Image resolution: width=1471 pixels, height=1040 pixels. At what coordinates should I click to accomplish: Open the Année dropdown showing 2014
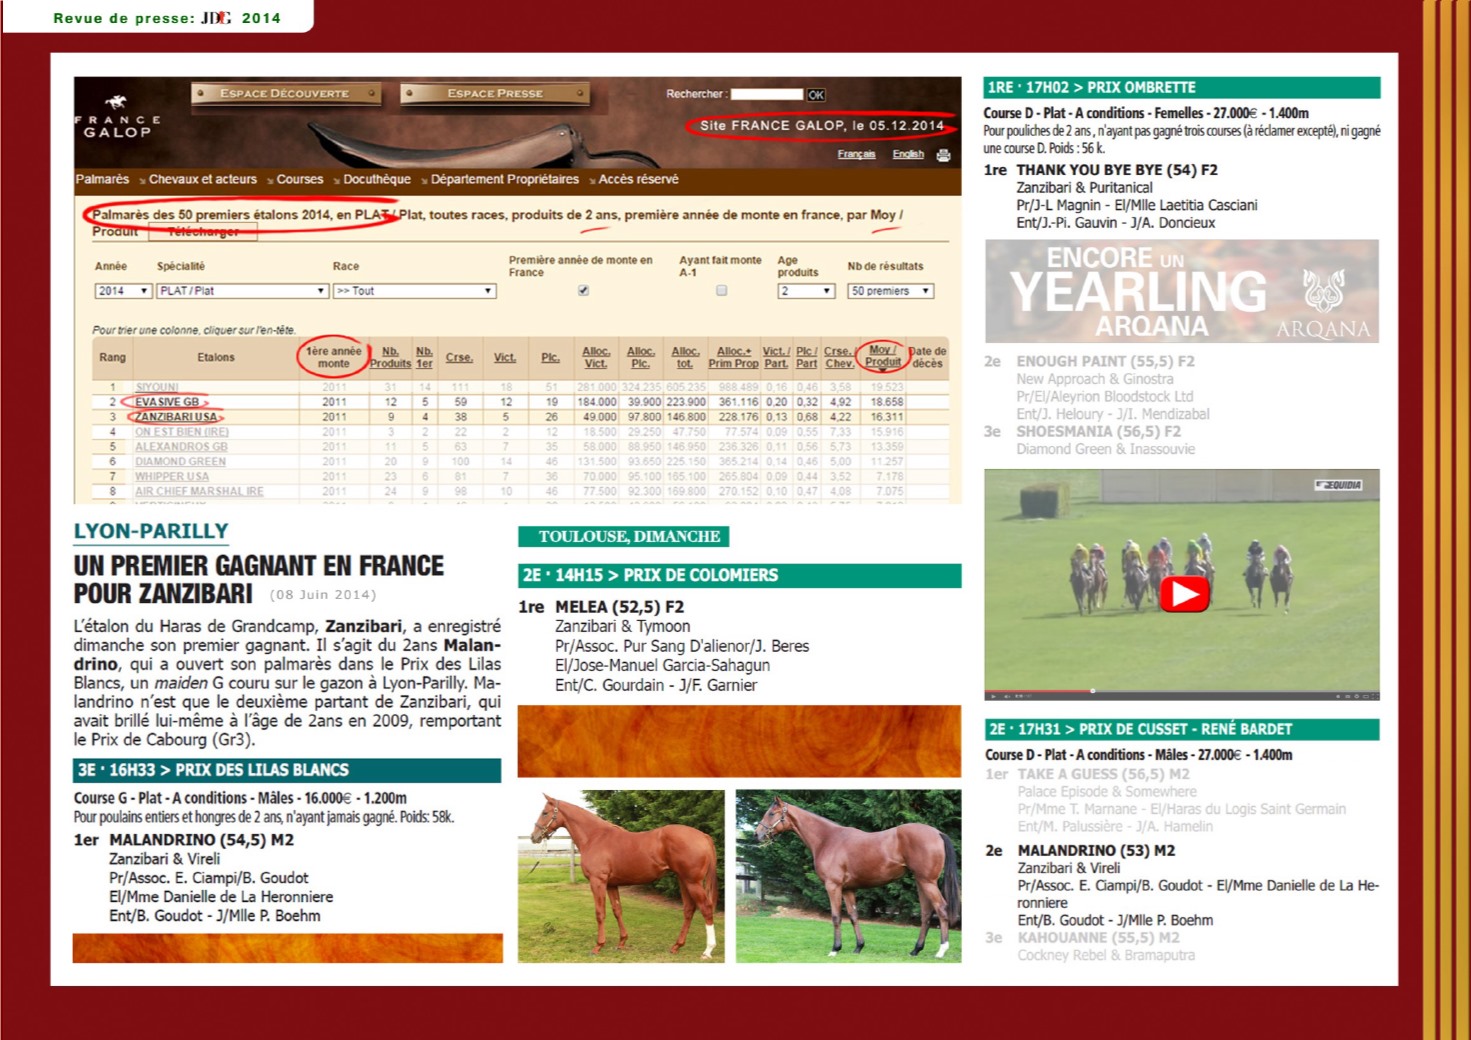pos(123,291)
